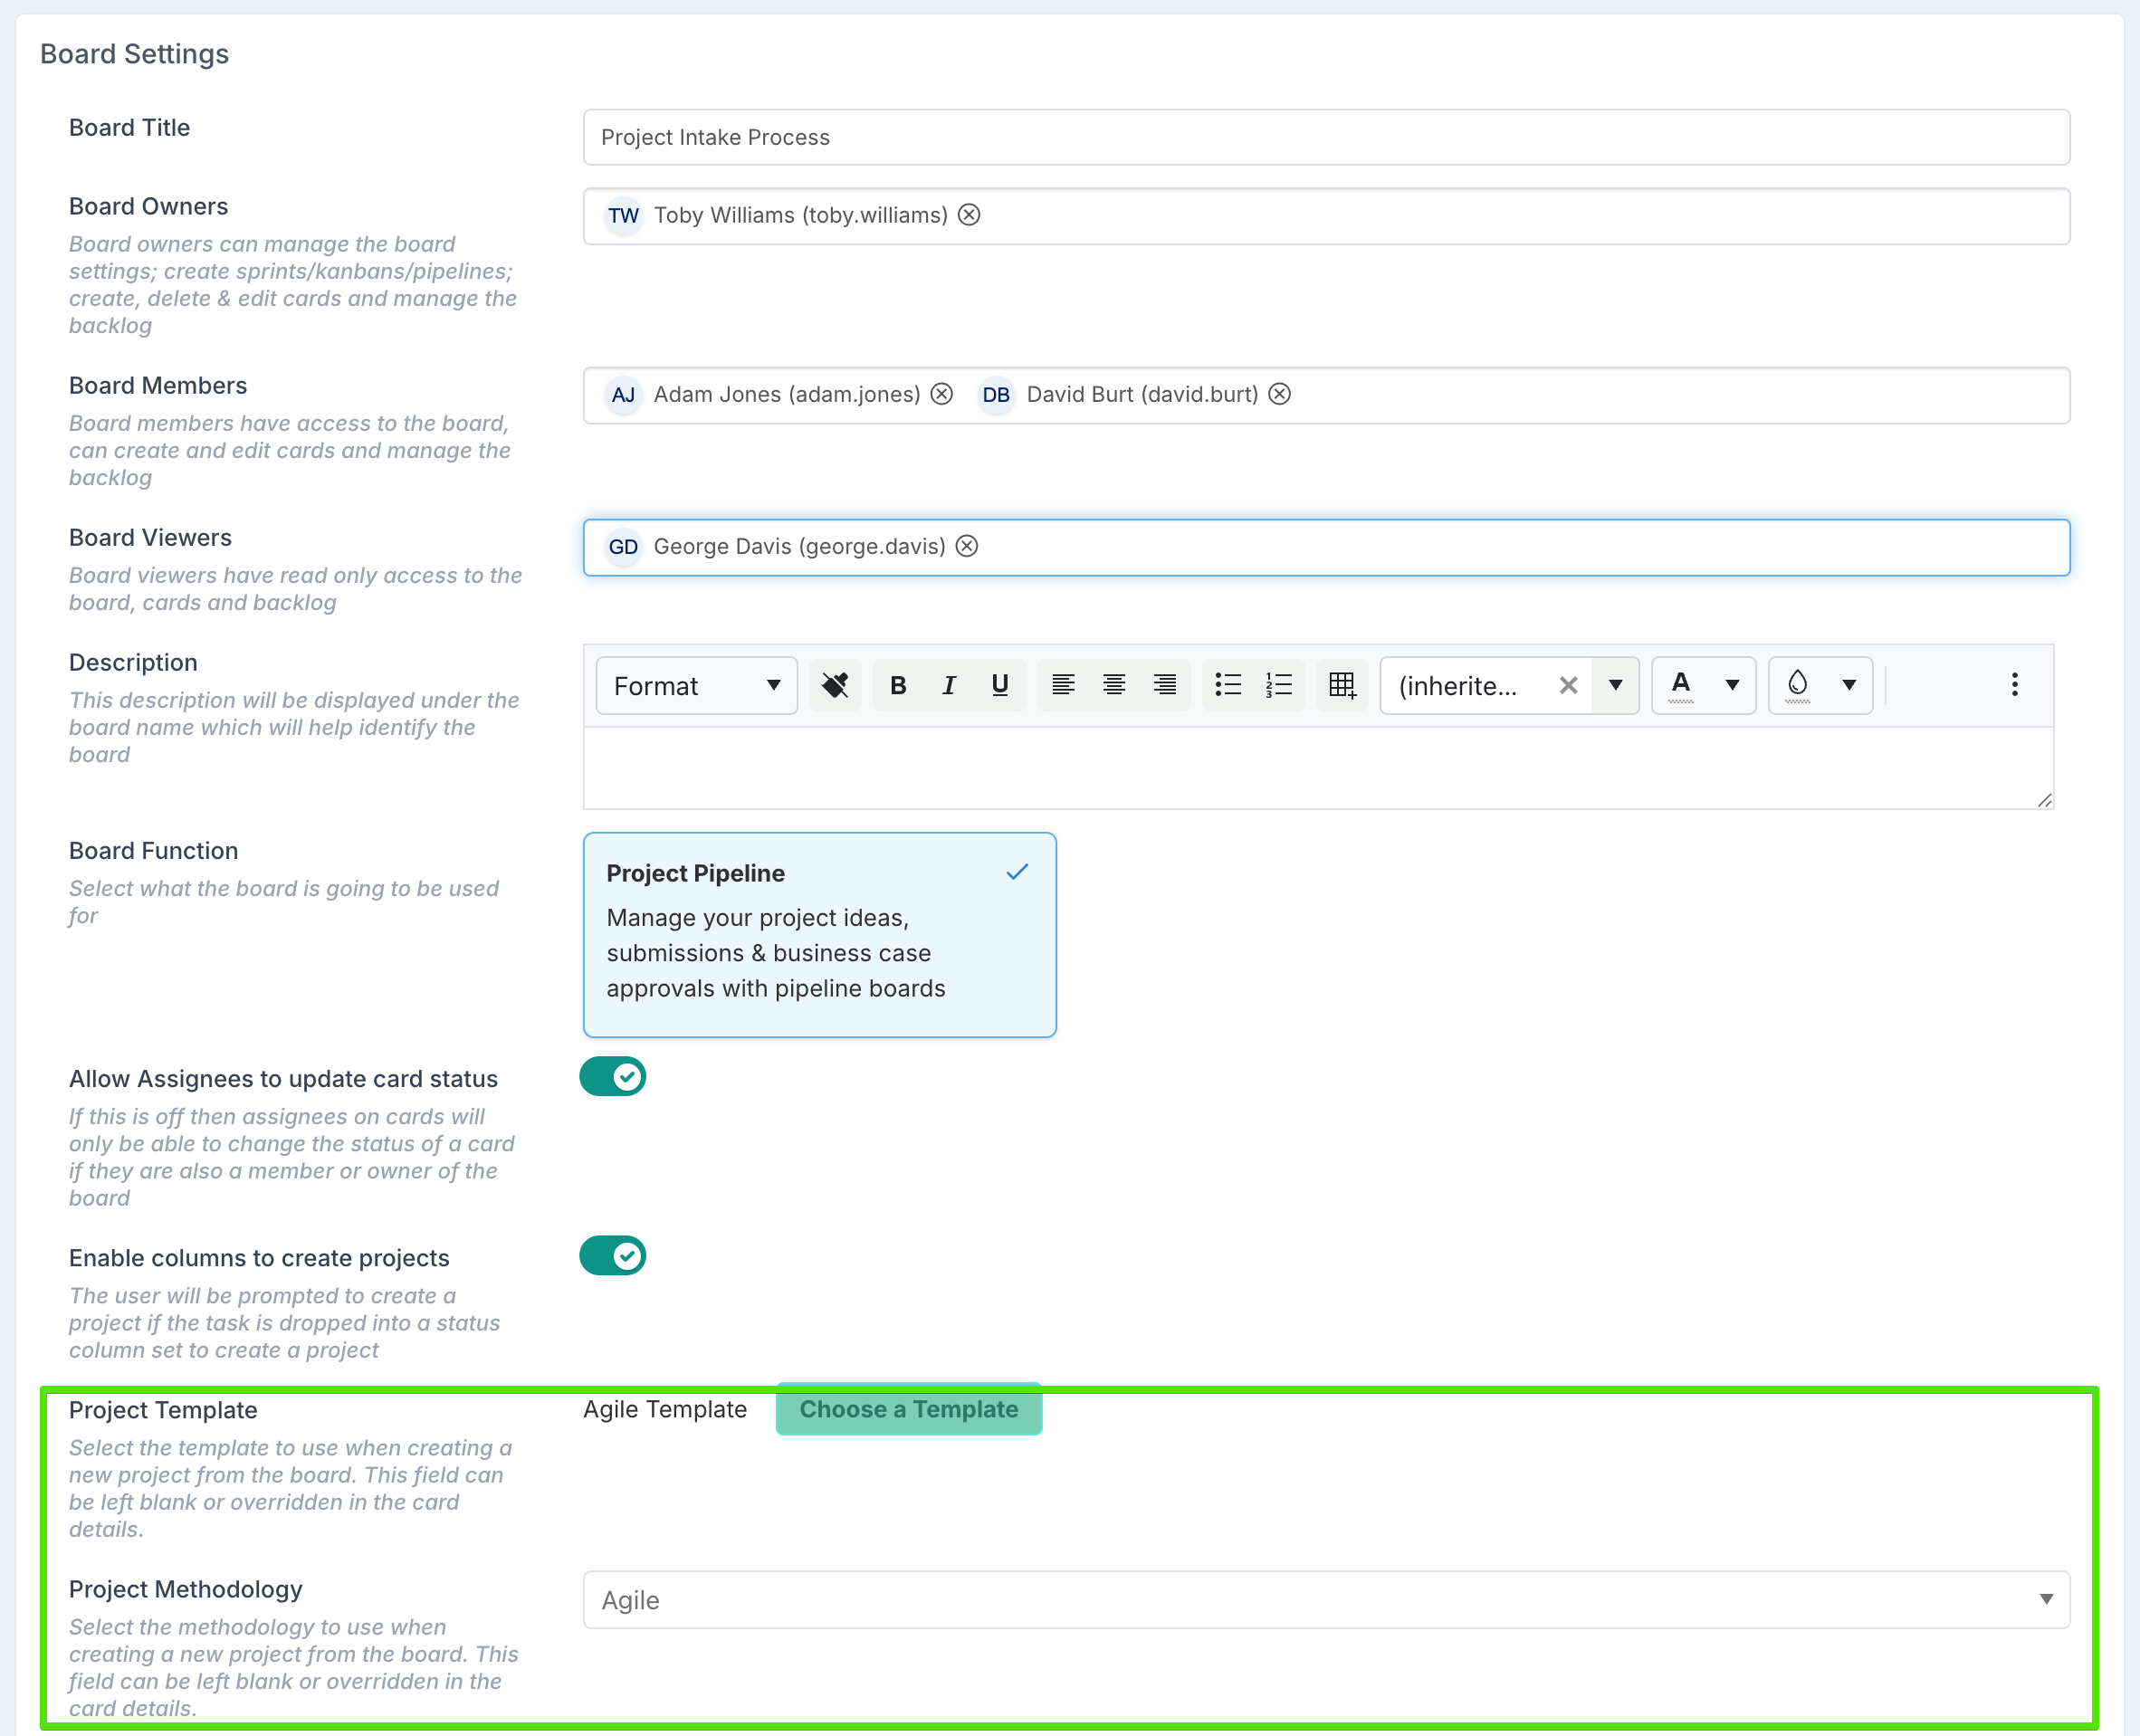The image size is (2140, 1736).
Task: Select the Project Pipeline board function
Action: [x=819, y=934]
